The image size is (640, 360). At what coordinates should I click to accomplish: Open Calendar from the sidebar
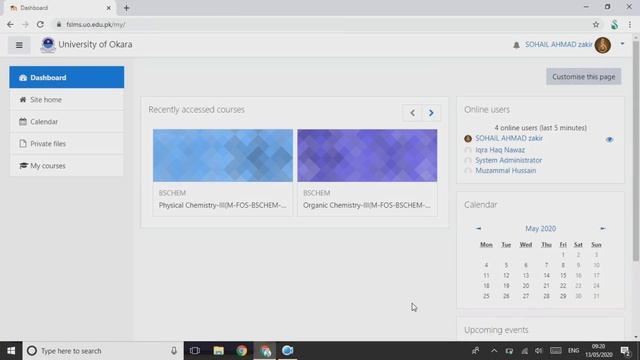(x=67, y=122)
